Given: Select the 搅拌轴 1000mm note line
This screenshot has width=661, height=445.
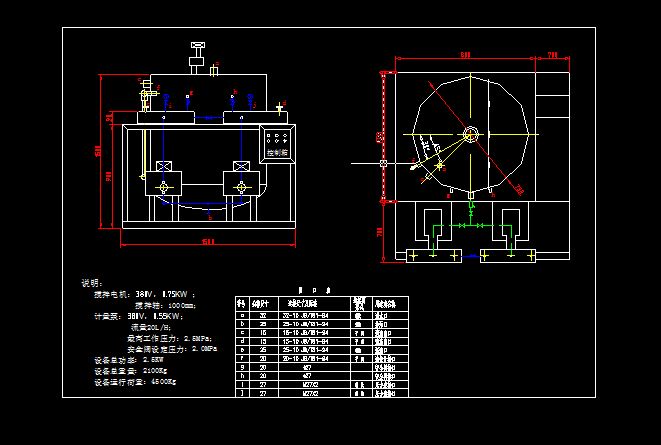Looking at the screenshot, I should coord(165,305).
